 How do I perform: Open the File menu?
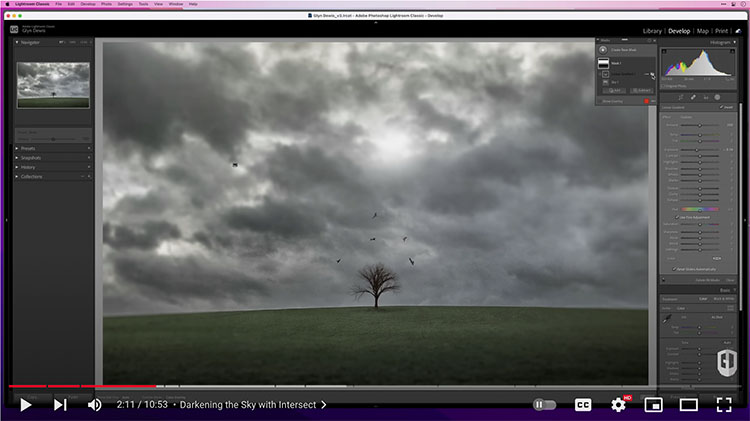[58, 4]
